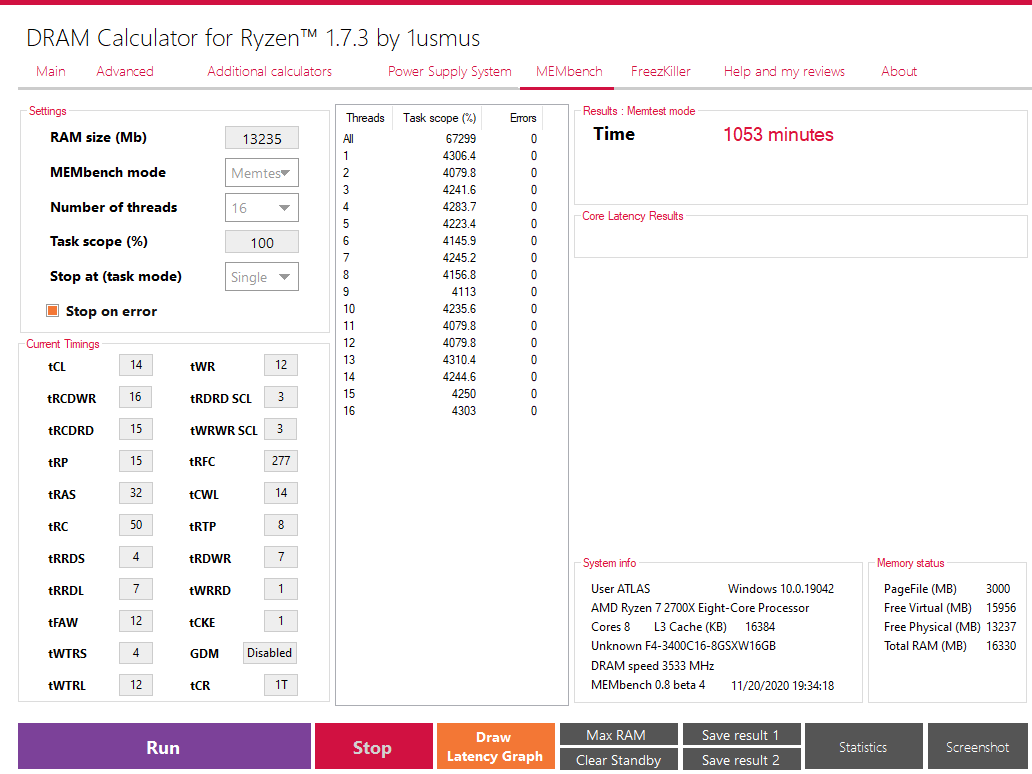
Task: Click the tCR 1T field
Action: point(281,684)
